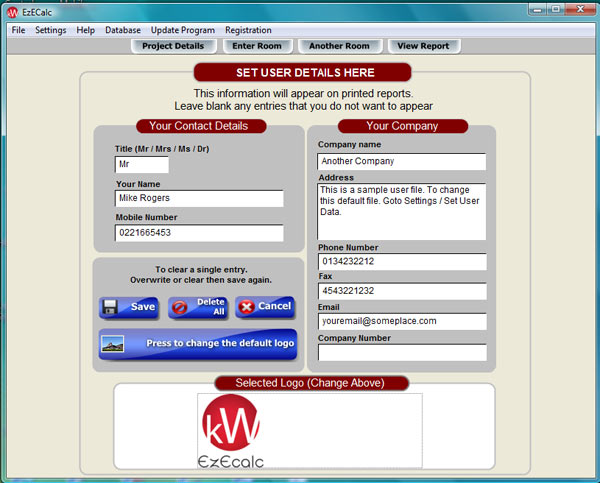The image size is (600, 483).
Task: Click the picture icon on logo button
Action: click(113, 343)
